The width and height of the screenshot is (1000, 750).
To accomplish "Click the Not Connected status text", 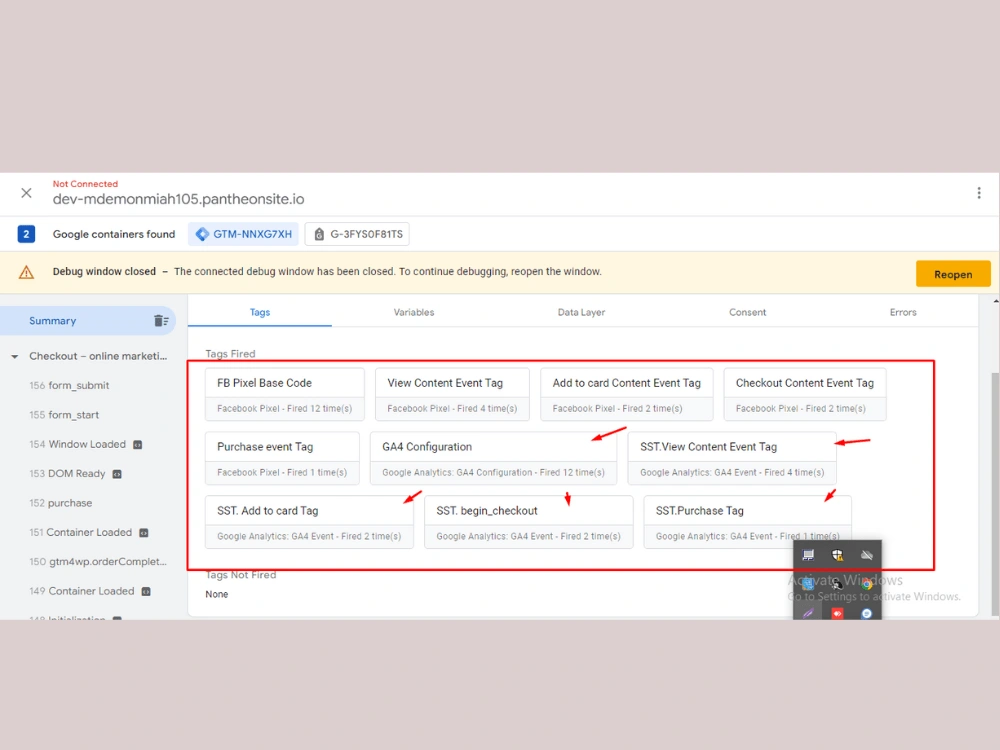I will [85, 184].
